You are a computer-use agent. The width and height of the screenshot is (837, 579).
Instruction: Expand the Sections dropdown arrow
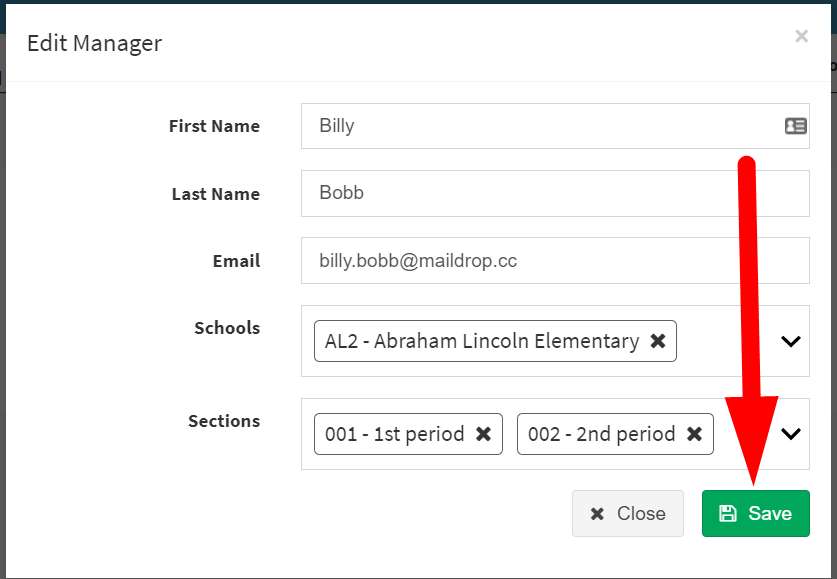point(791,434)
